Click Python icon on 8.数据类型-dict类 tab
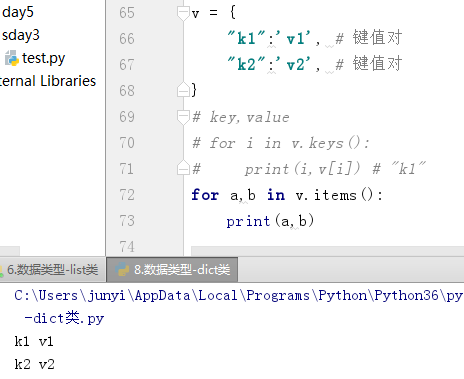Viewport: 464px width, 379px height. click(122, 269)
